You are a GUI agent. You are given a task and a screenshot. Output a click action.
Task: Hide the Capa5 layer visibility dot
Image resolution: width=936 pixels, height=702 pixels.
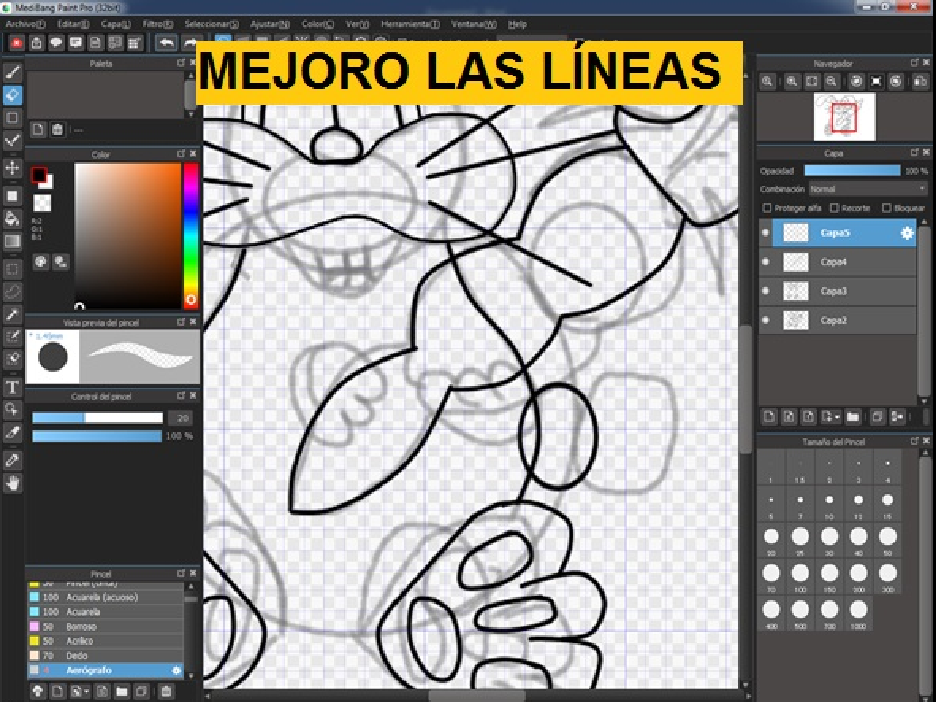click(x=766, y=233)
